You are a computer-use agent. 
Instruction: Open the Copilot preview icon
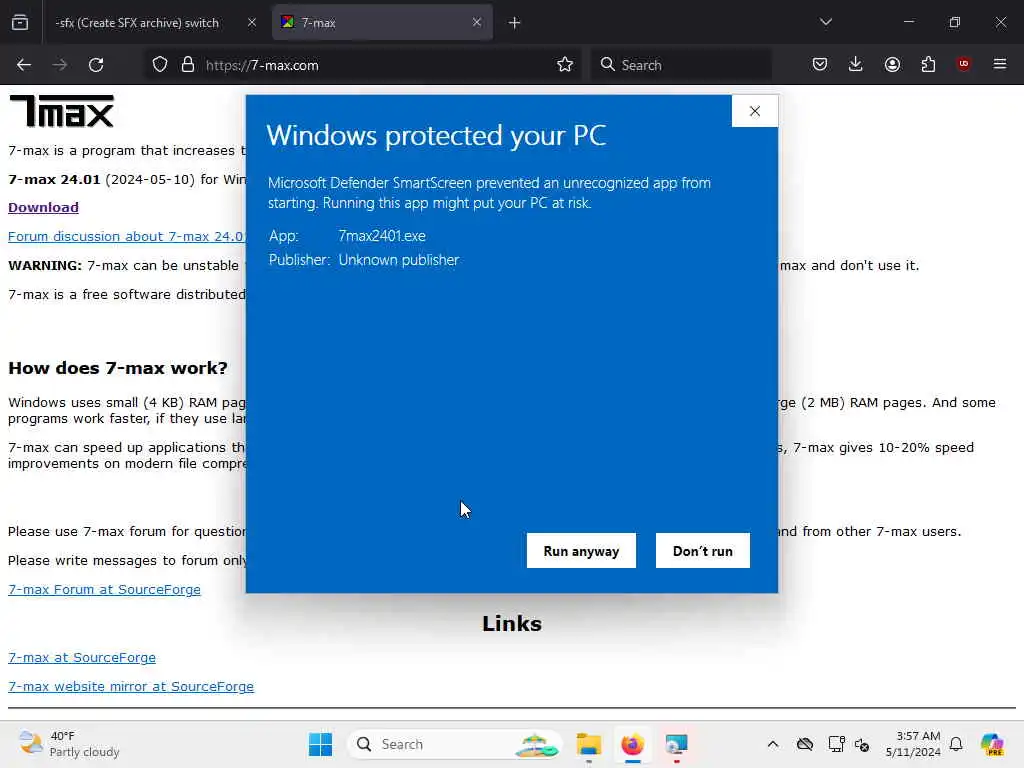992,744
